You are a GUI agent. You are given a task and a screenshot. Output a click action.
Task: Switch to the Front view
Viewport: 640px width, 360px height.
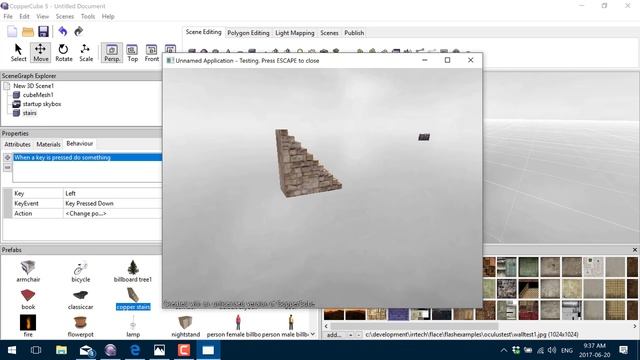[151, 53]
